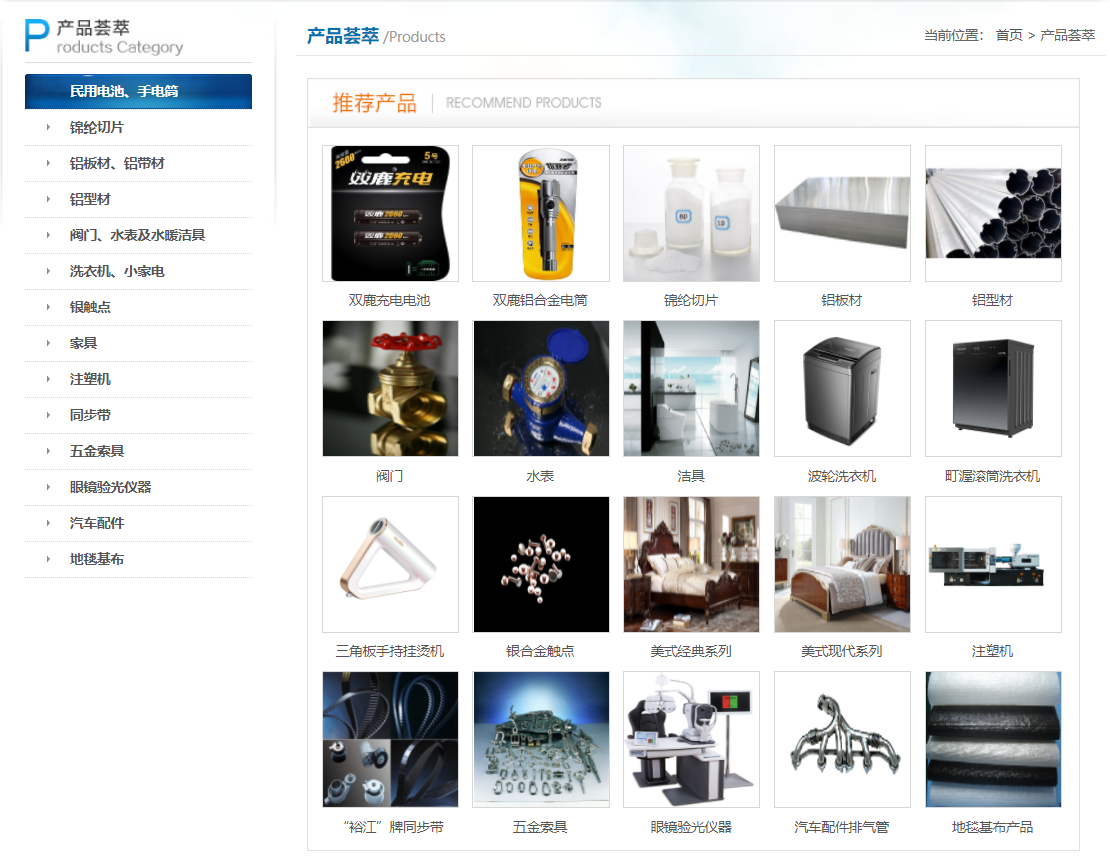Open the 眼镜验光仪器 equipment image
The height and width of the screenshot is (861, 1110).
coord(692,739)
